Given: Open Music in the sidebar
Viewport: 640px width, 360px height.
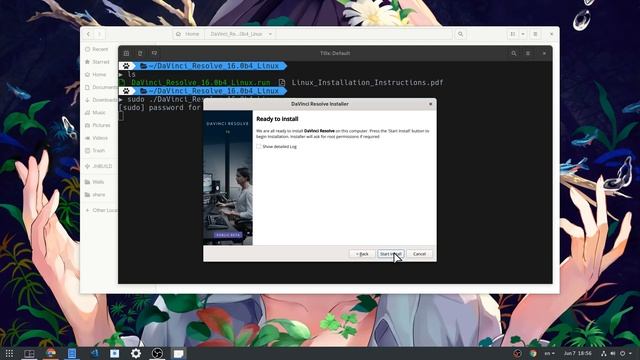Looking at the screenshot, I should pos(95,112).
